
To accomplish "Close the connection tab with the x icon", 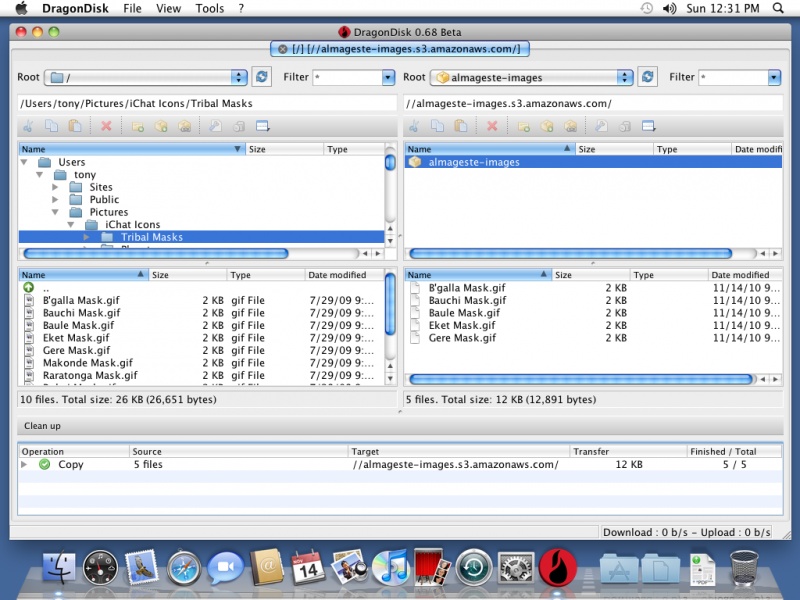I will pyautogui.click(x=283, y=48).
